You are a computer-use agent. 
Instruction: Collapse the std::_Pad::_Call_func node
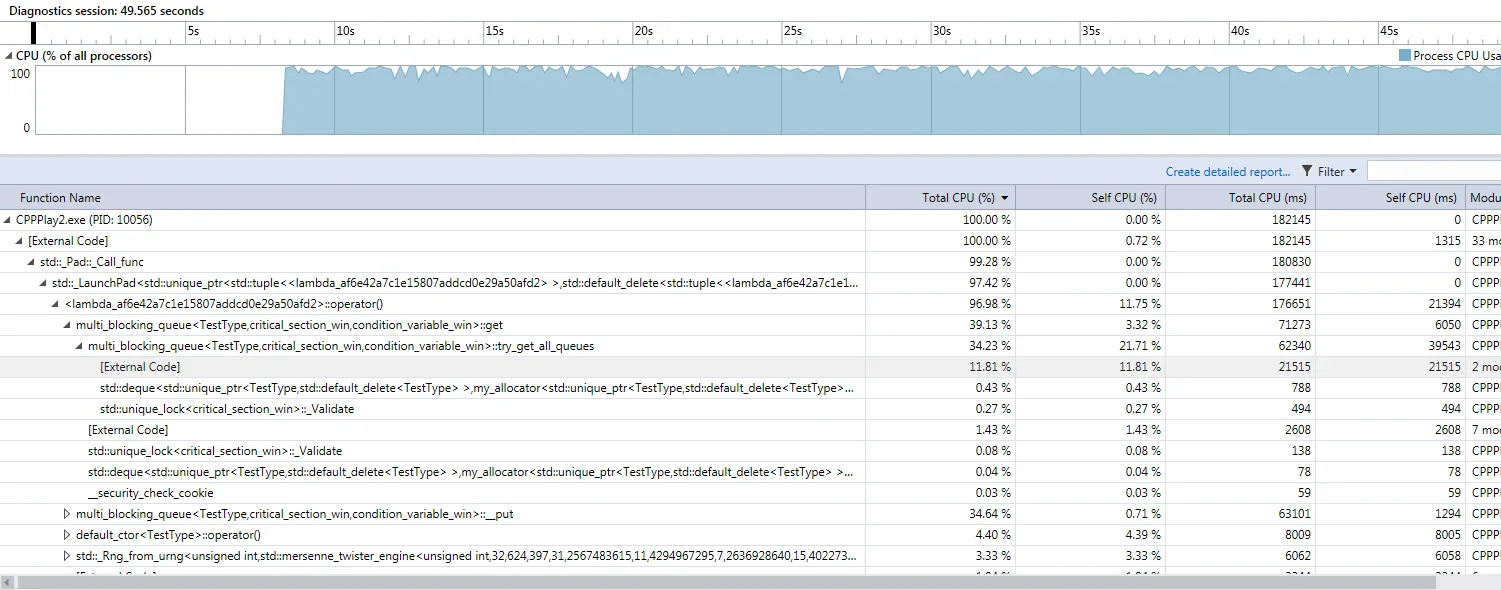[31, 262]
